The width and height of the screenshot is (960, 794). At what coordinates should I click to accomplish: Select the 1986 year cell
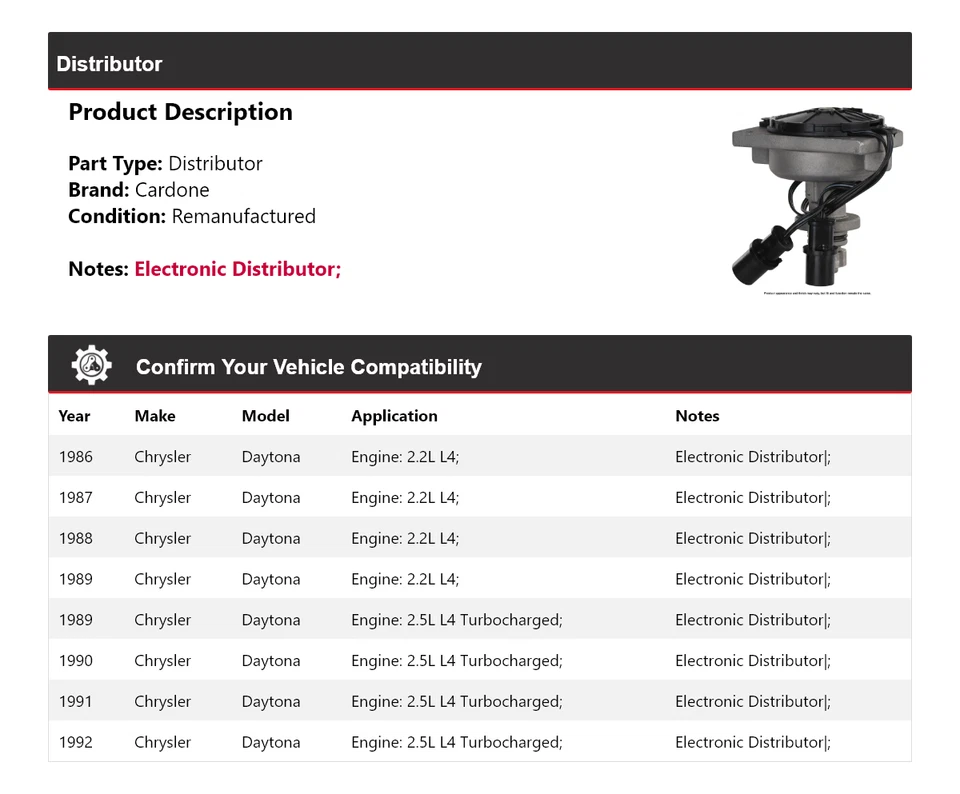[x=76, y=457]
